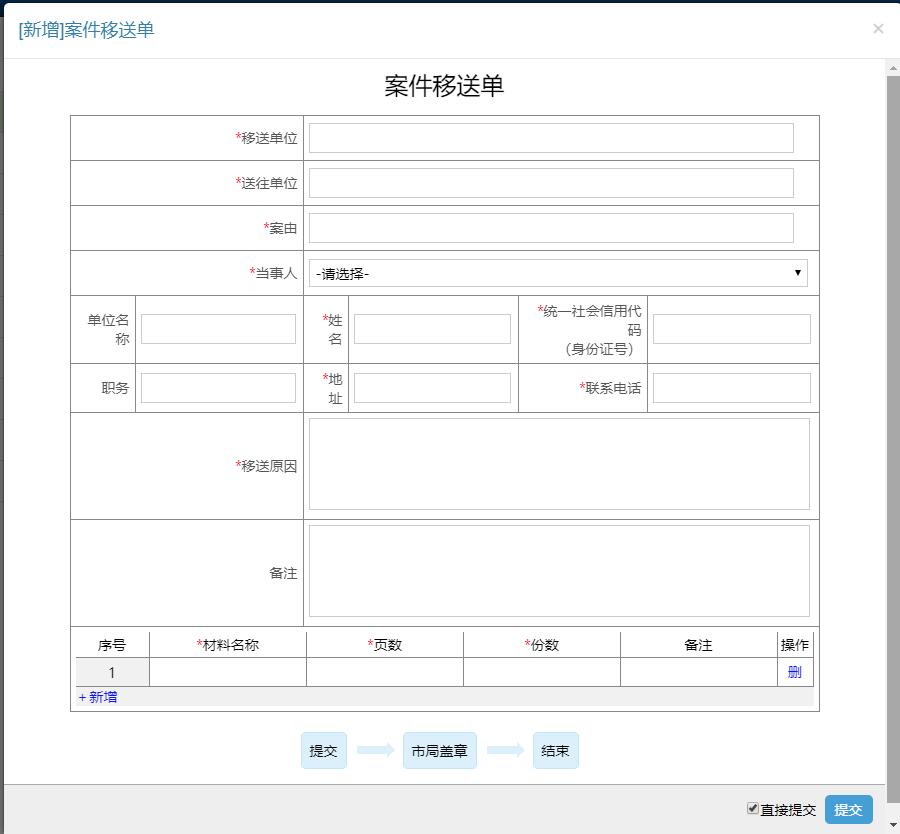900x834 pixels.
Task: Click the 案件移送单 form title
Action: coord(444,86)
